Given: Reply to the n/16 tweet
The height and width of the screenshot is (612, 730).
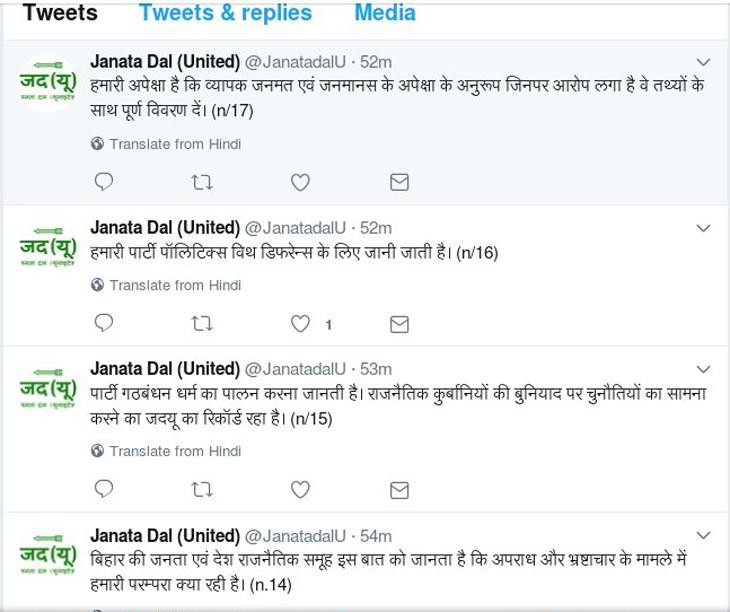Looking at the screenshot, I should click(x=103, y=323).
